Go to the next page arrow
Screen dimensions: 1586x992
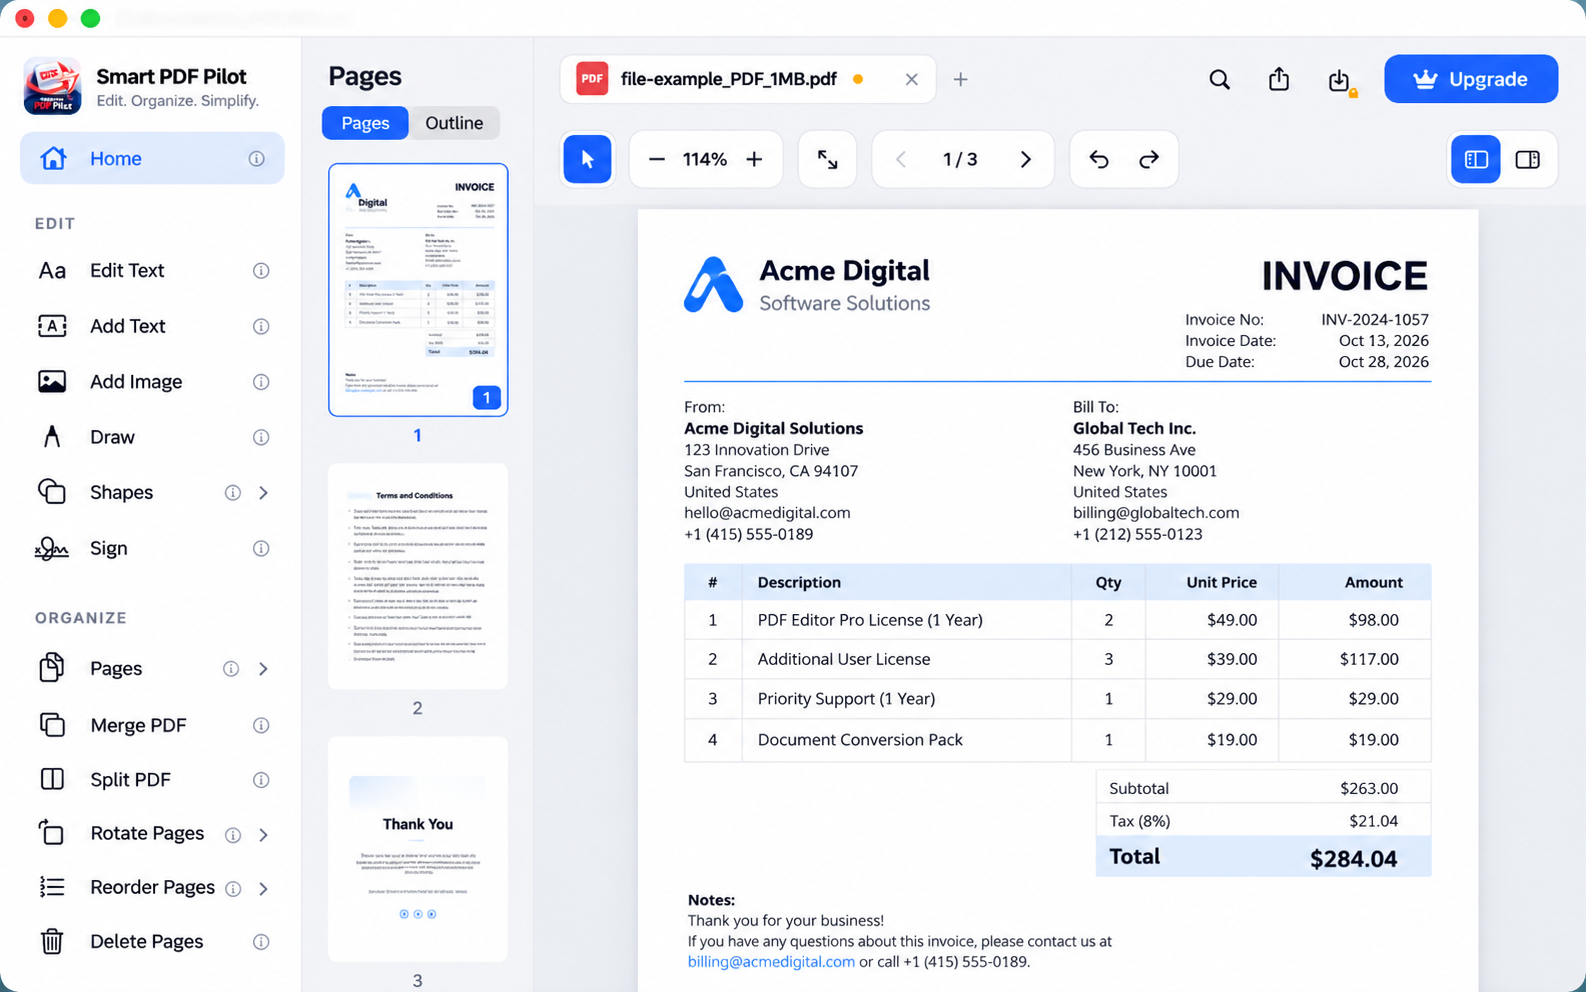(x=1025, y=159)
